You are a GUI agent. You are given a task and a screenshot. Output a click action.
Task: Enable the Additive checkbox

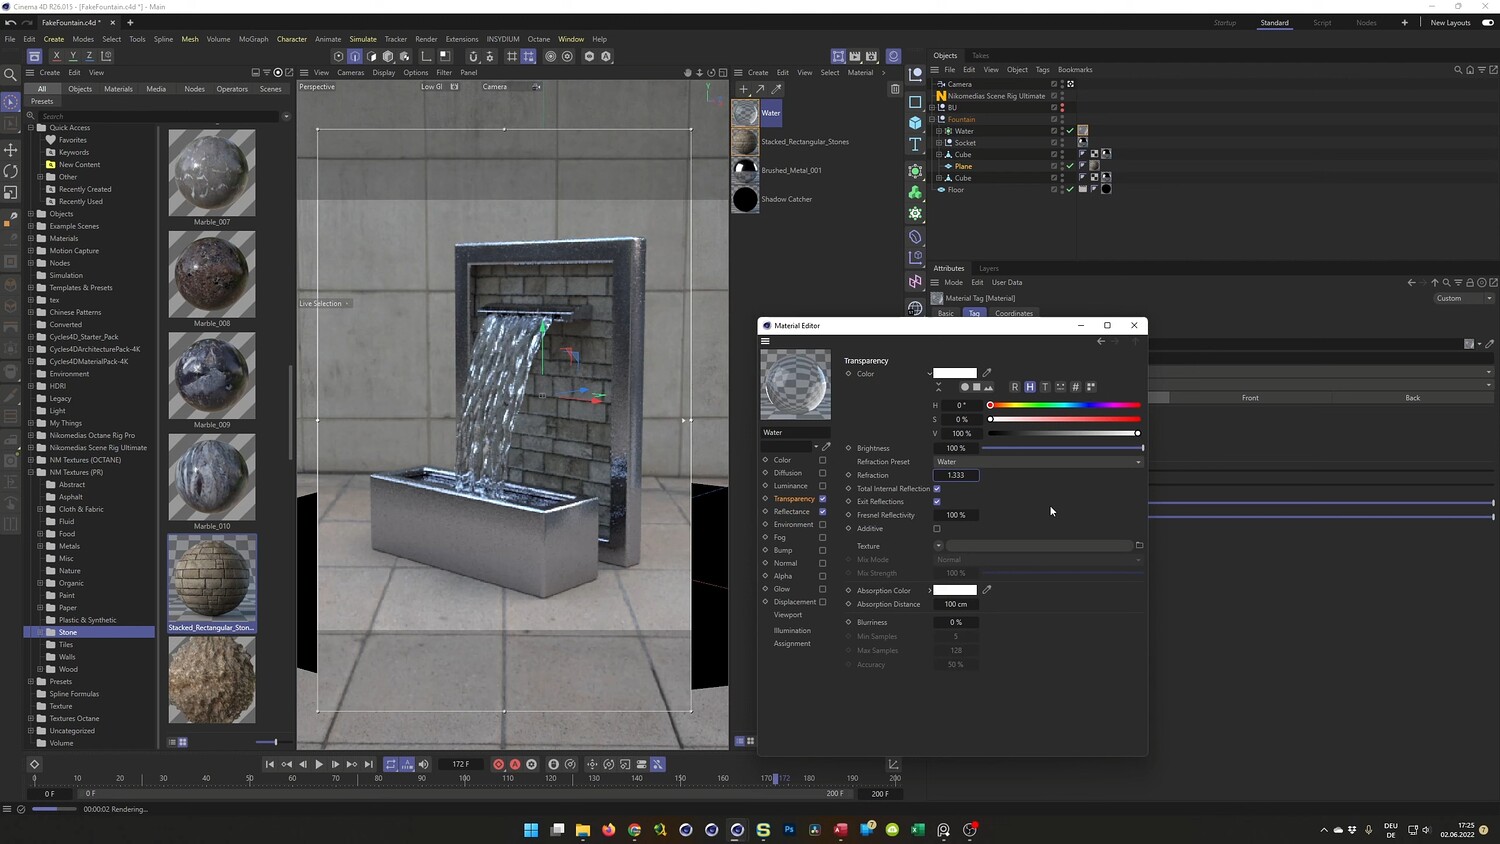937,529
